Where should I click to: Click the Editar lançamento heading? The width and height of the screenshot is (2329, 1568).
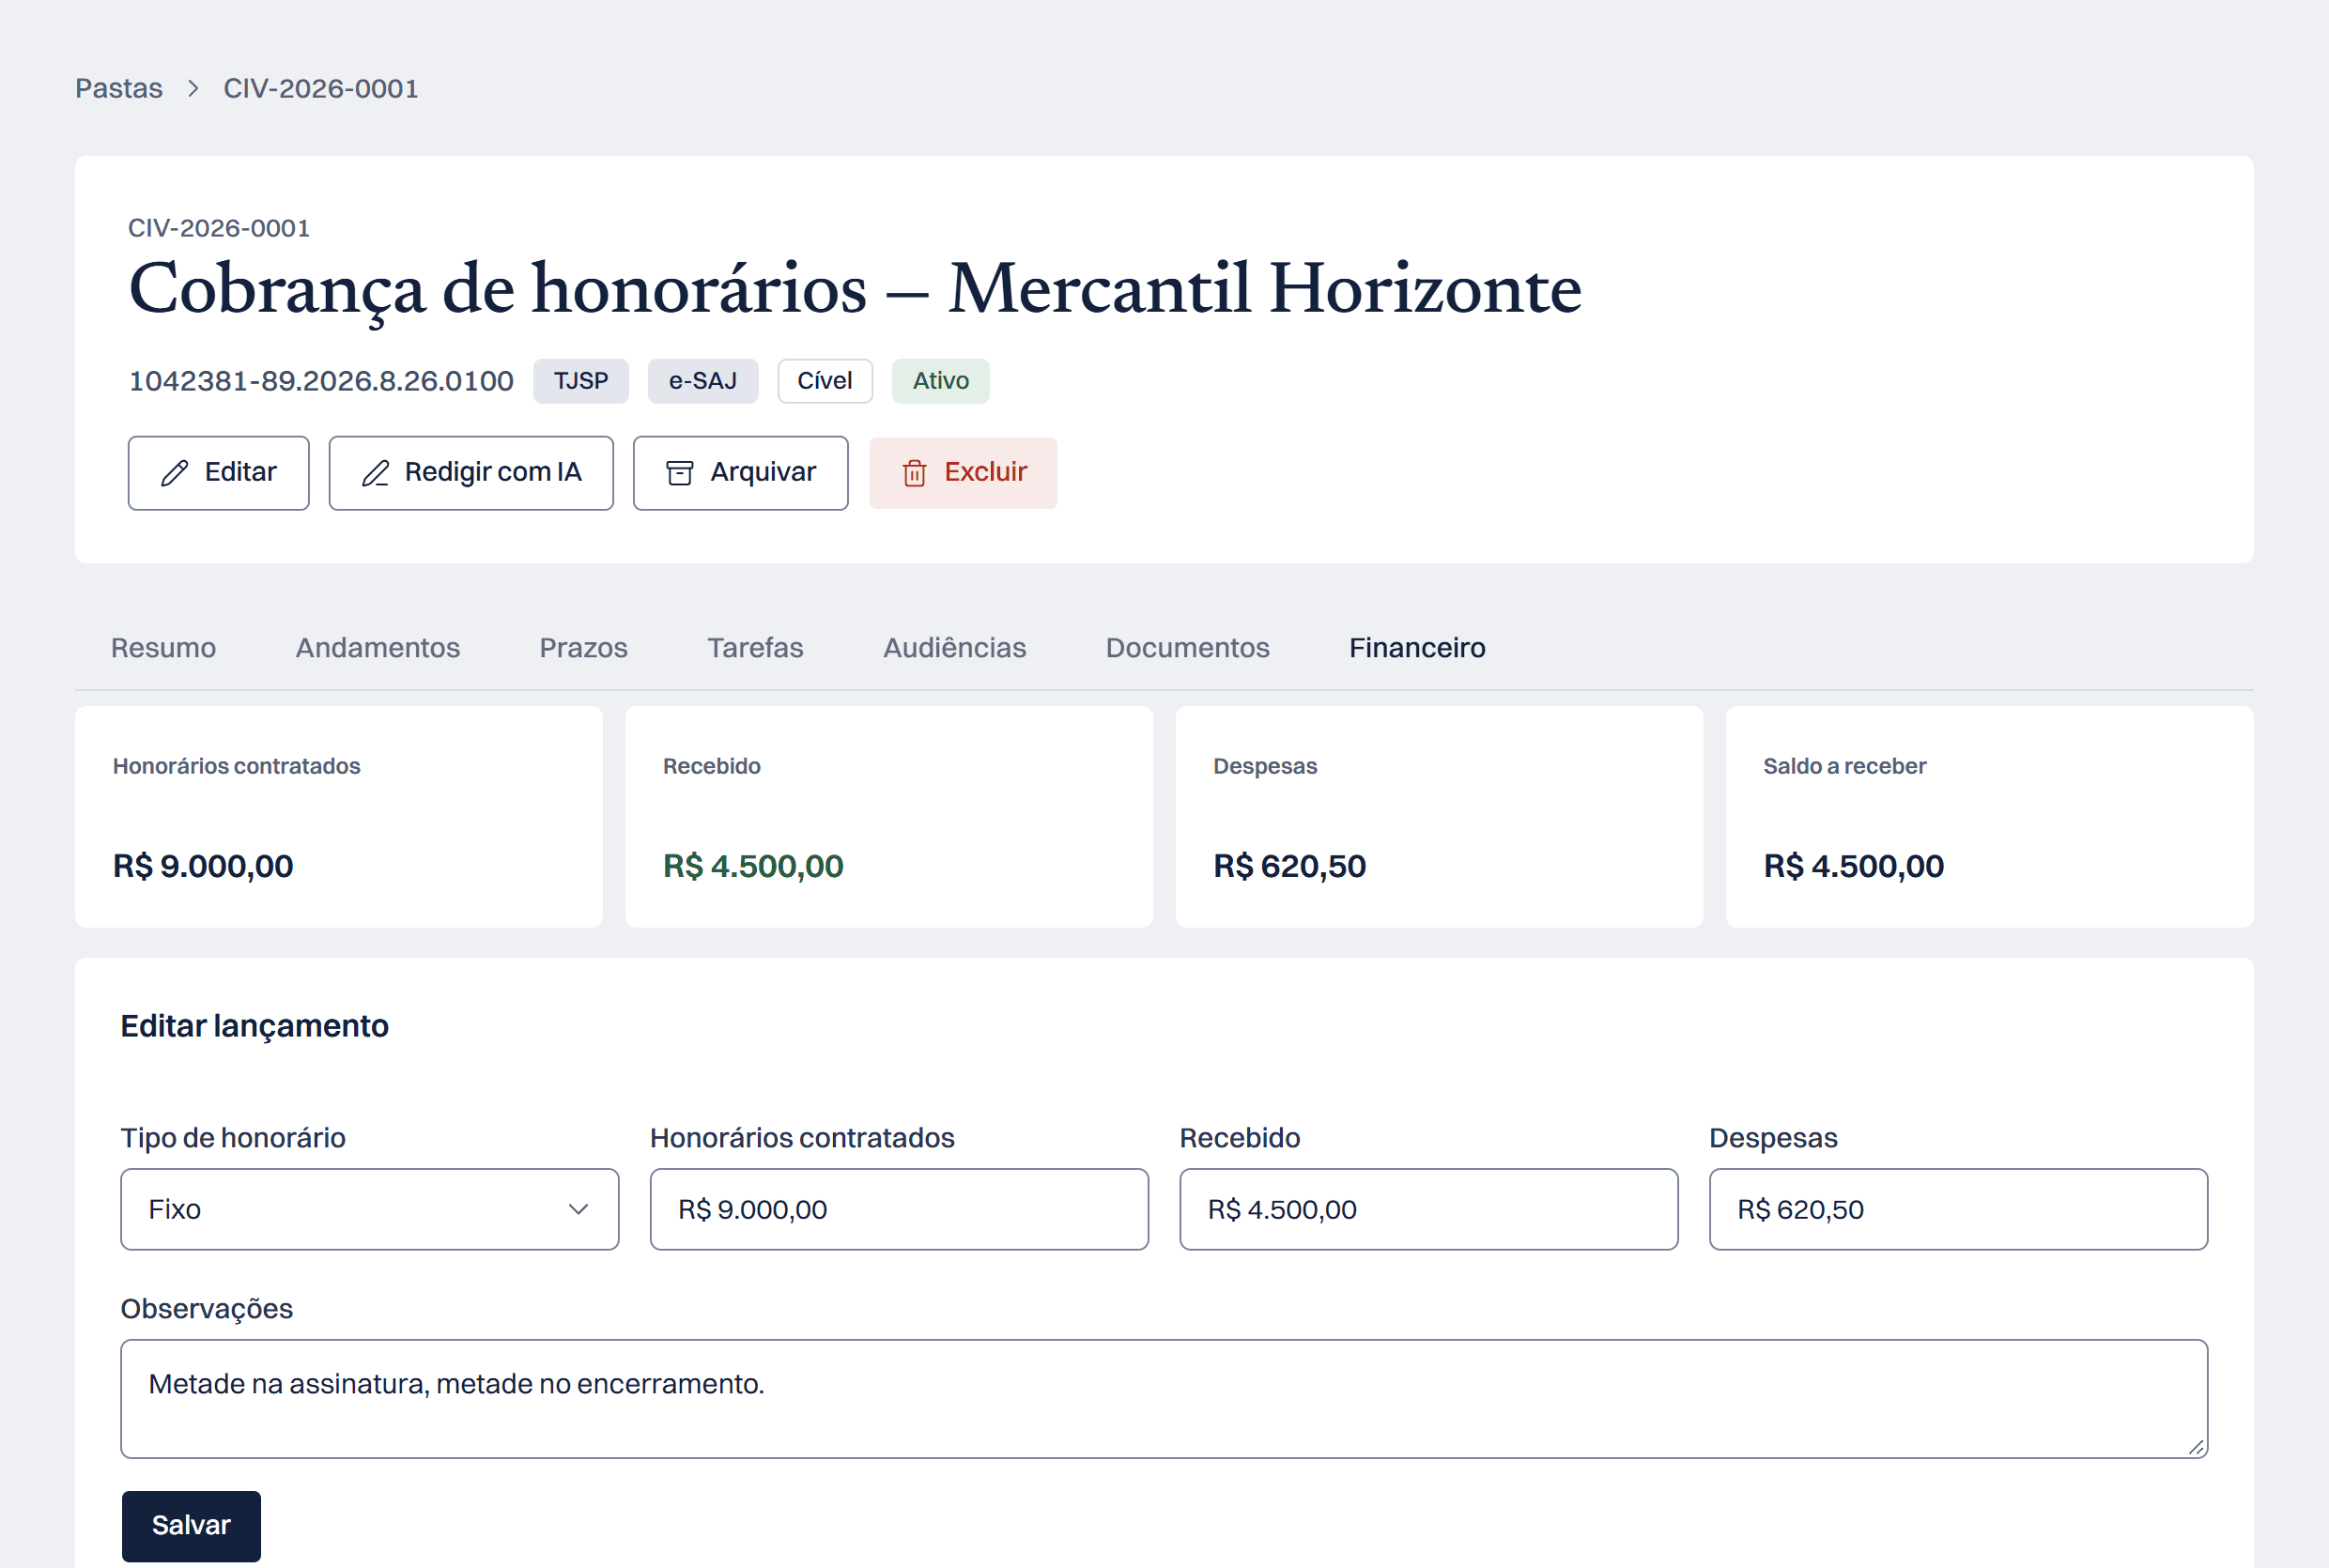click(255, 1026)
